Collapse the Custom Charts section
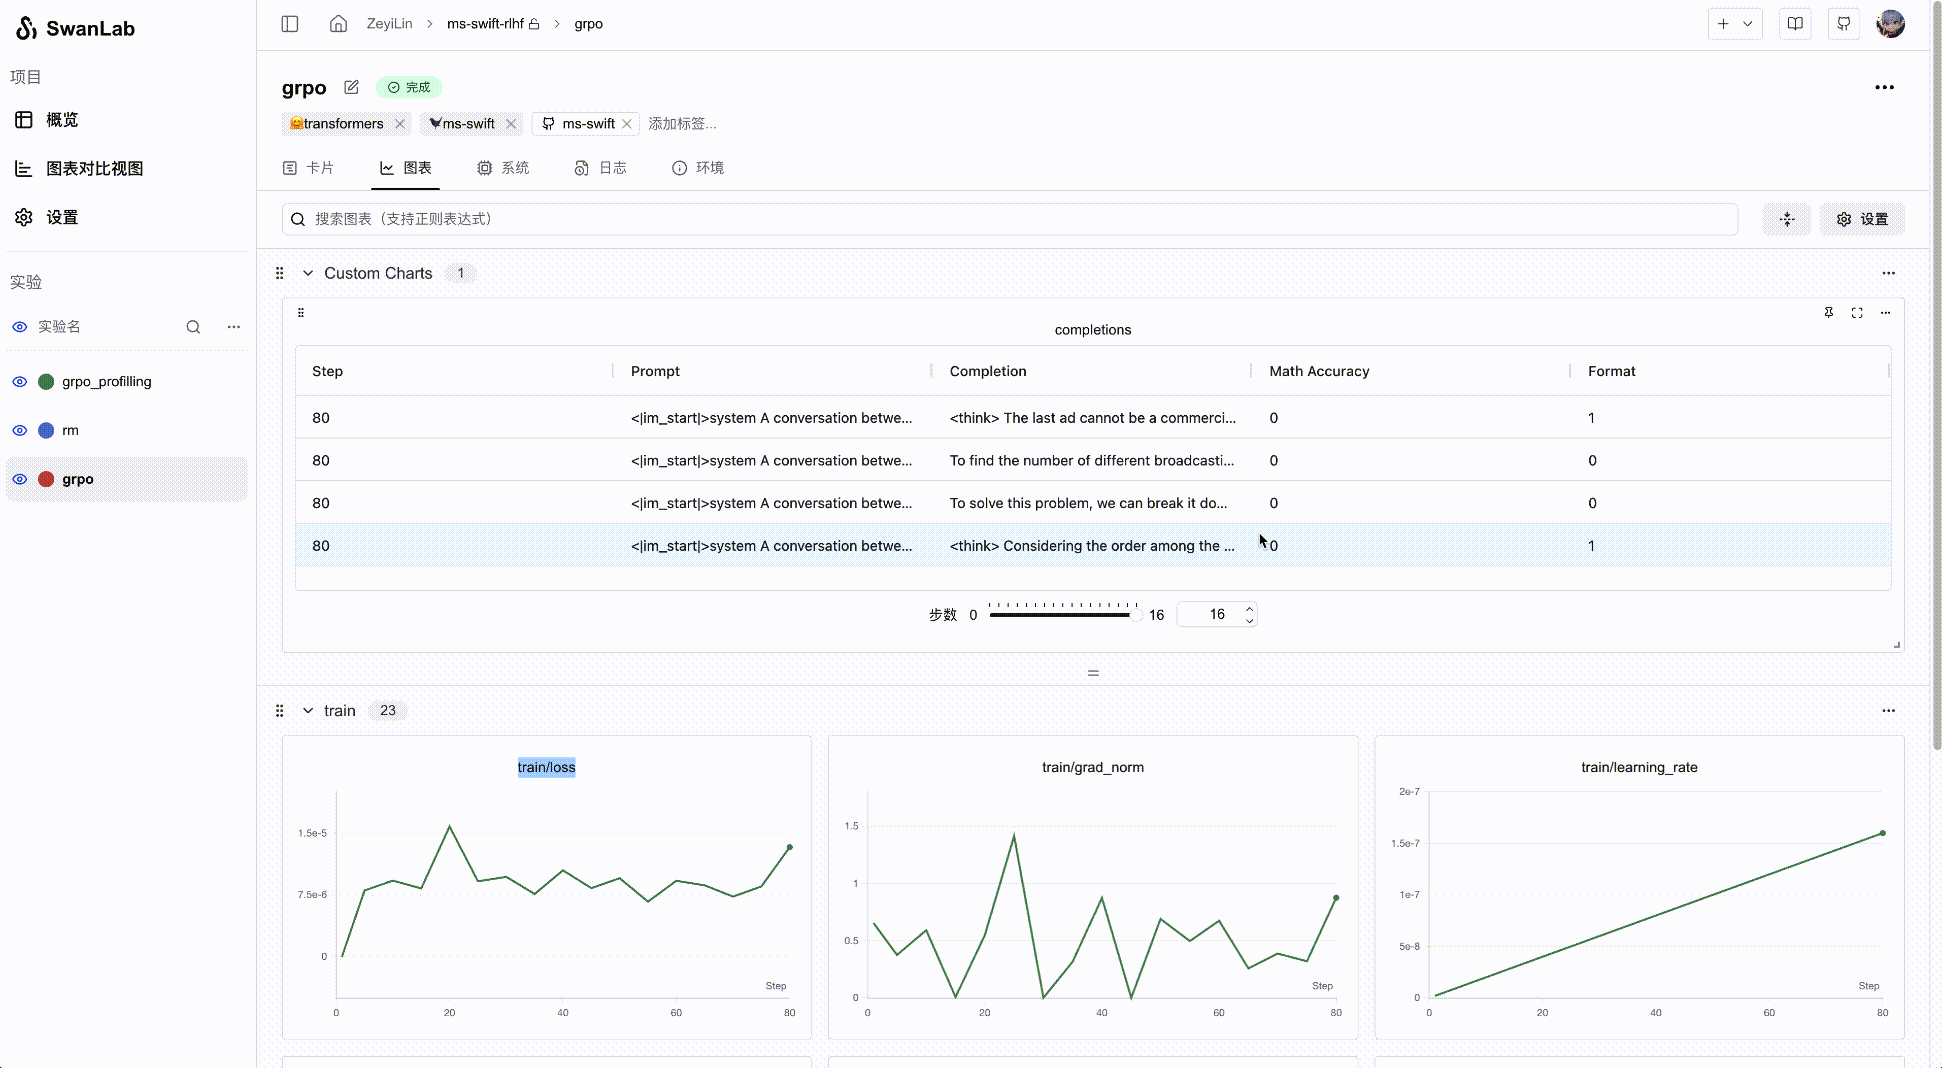1942x1068 pixels. pyautogui.click(x=308, y=273)
